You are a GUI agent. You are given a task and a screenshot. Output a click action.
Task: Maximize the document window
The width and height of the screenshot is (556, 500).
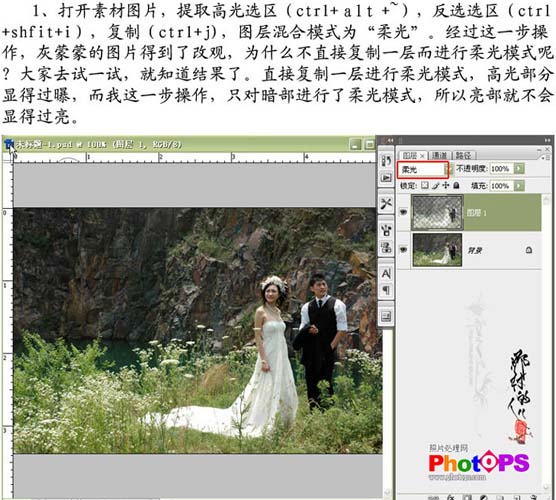[370, 144]
